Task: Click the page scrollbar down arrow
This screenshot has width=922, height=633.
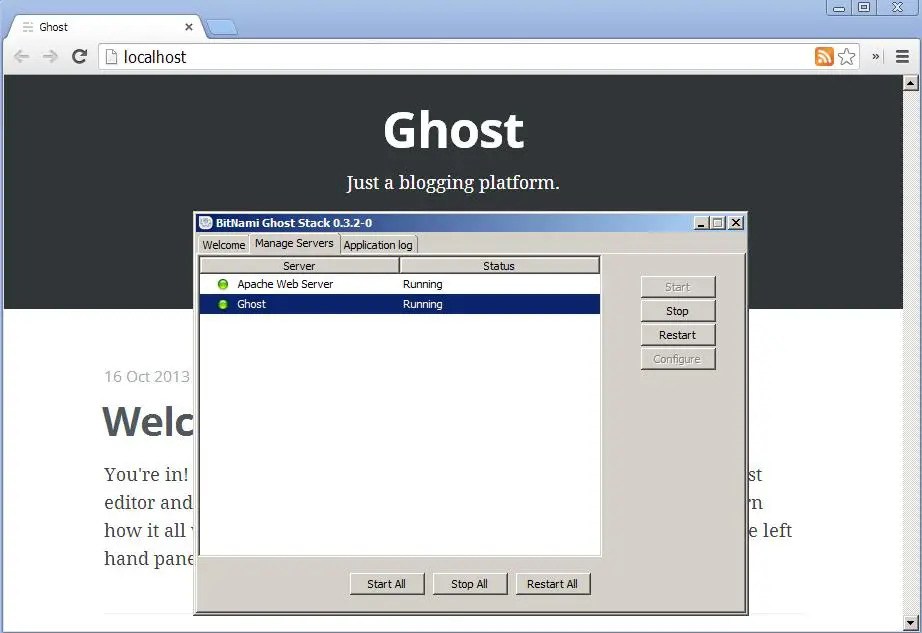Action: (911, 622)
